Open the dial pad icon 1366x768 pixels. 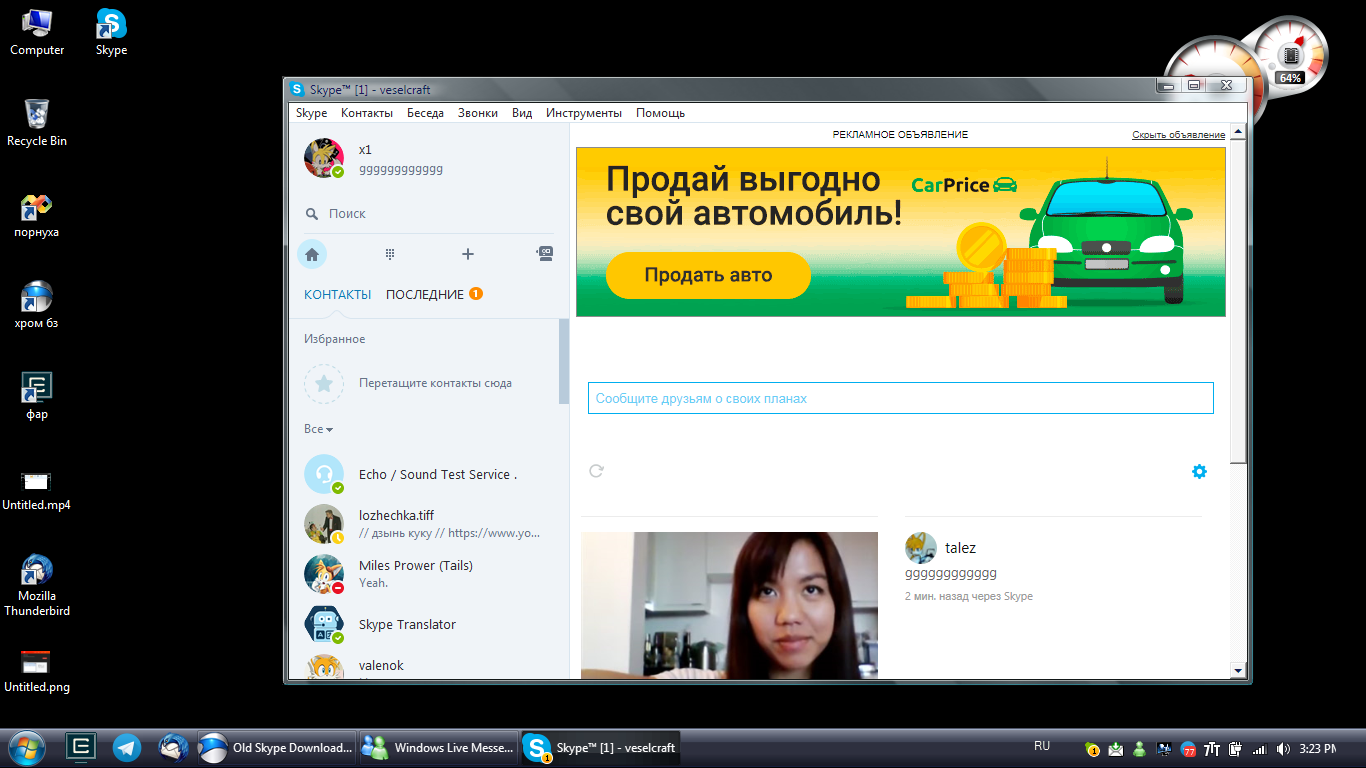[x=390, y=254]
